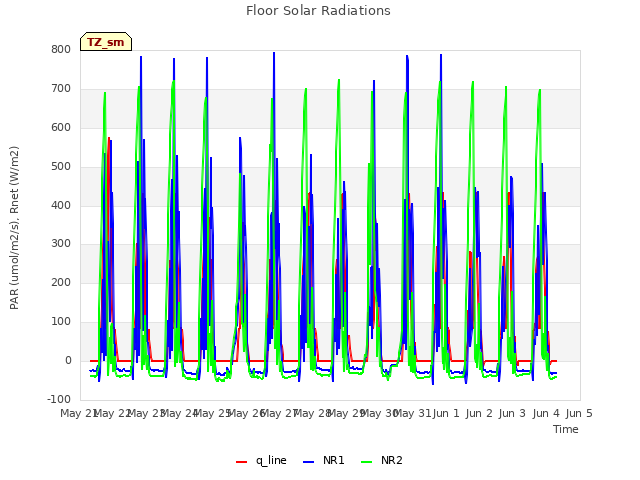The height and width of the screenshot is (480, 640).
Task: Click the 400 y-axis tick label
Action: [x=61, y=205]
